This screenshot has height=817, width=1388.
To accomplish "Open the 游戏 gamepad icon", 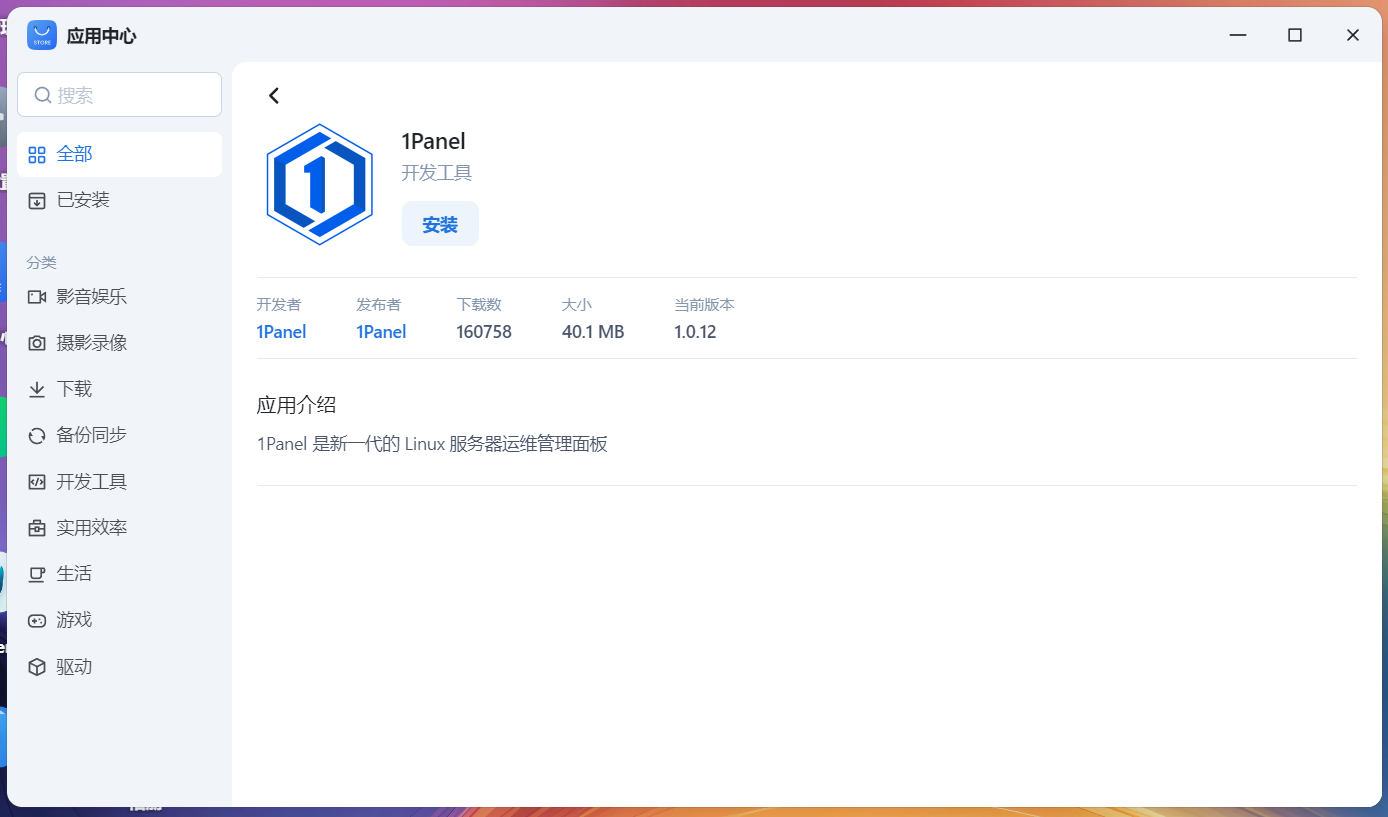I will (37, 620).
